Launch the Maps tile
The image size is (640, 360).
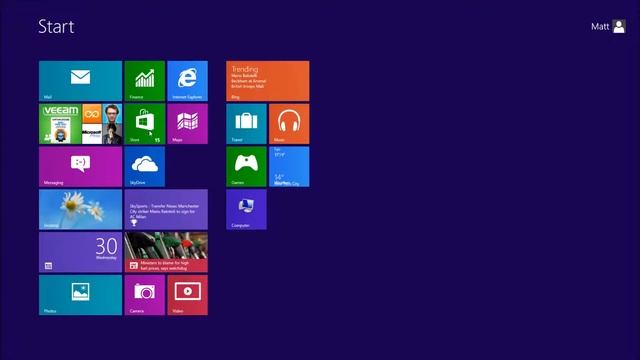tap(187, 124)
